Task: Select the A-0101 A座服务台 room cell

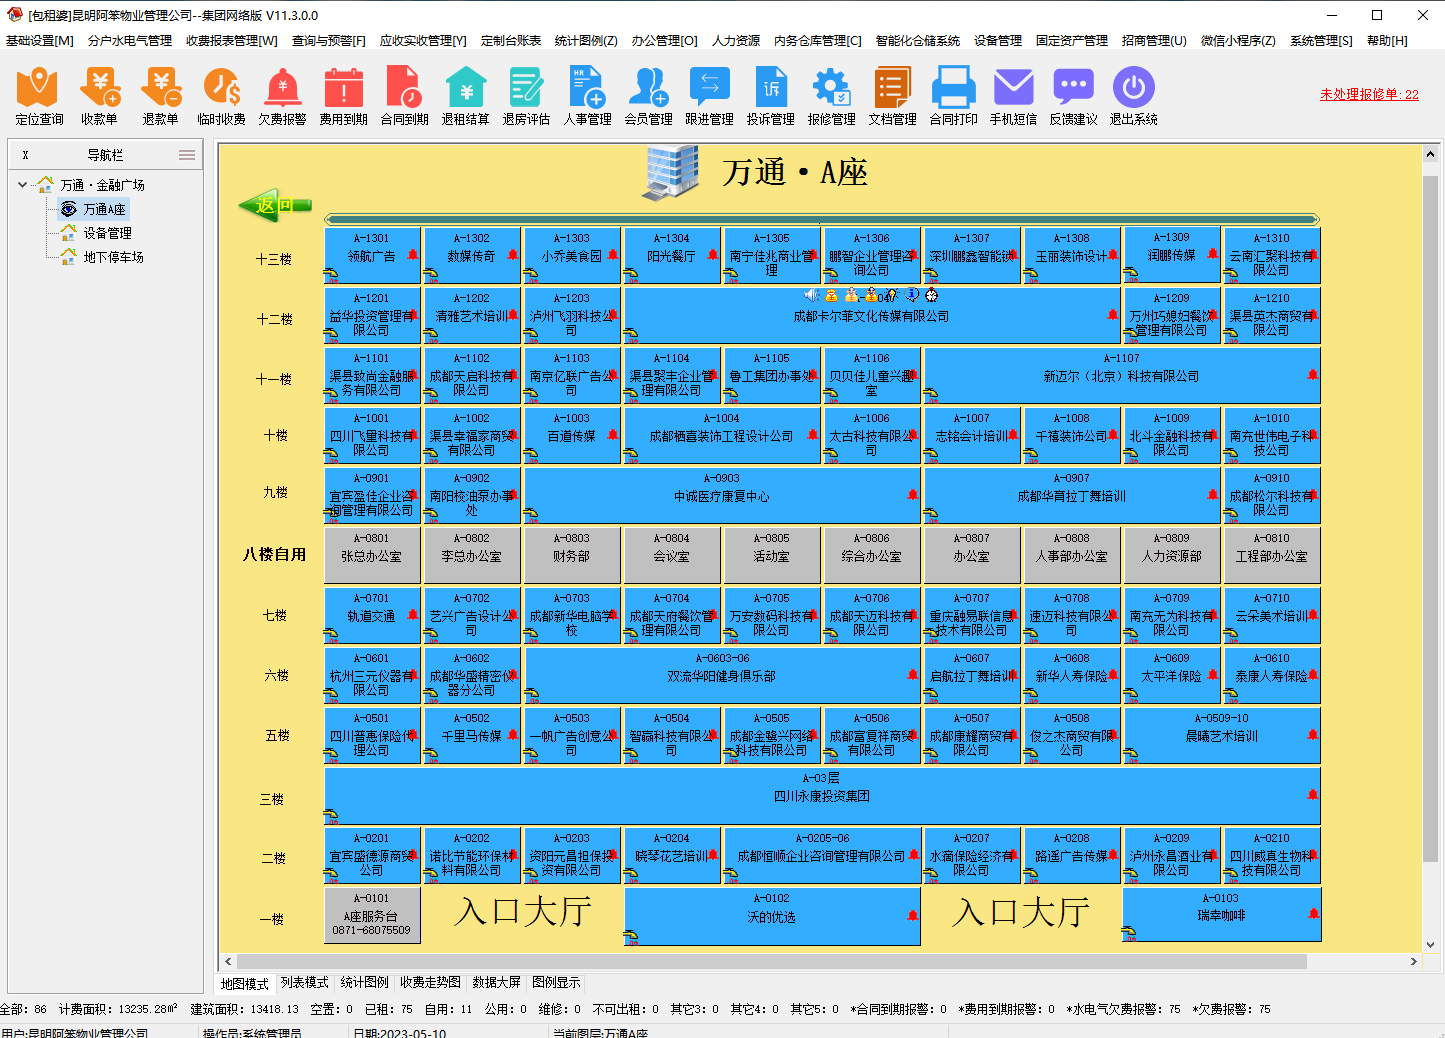Action: [371, 915]
